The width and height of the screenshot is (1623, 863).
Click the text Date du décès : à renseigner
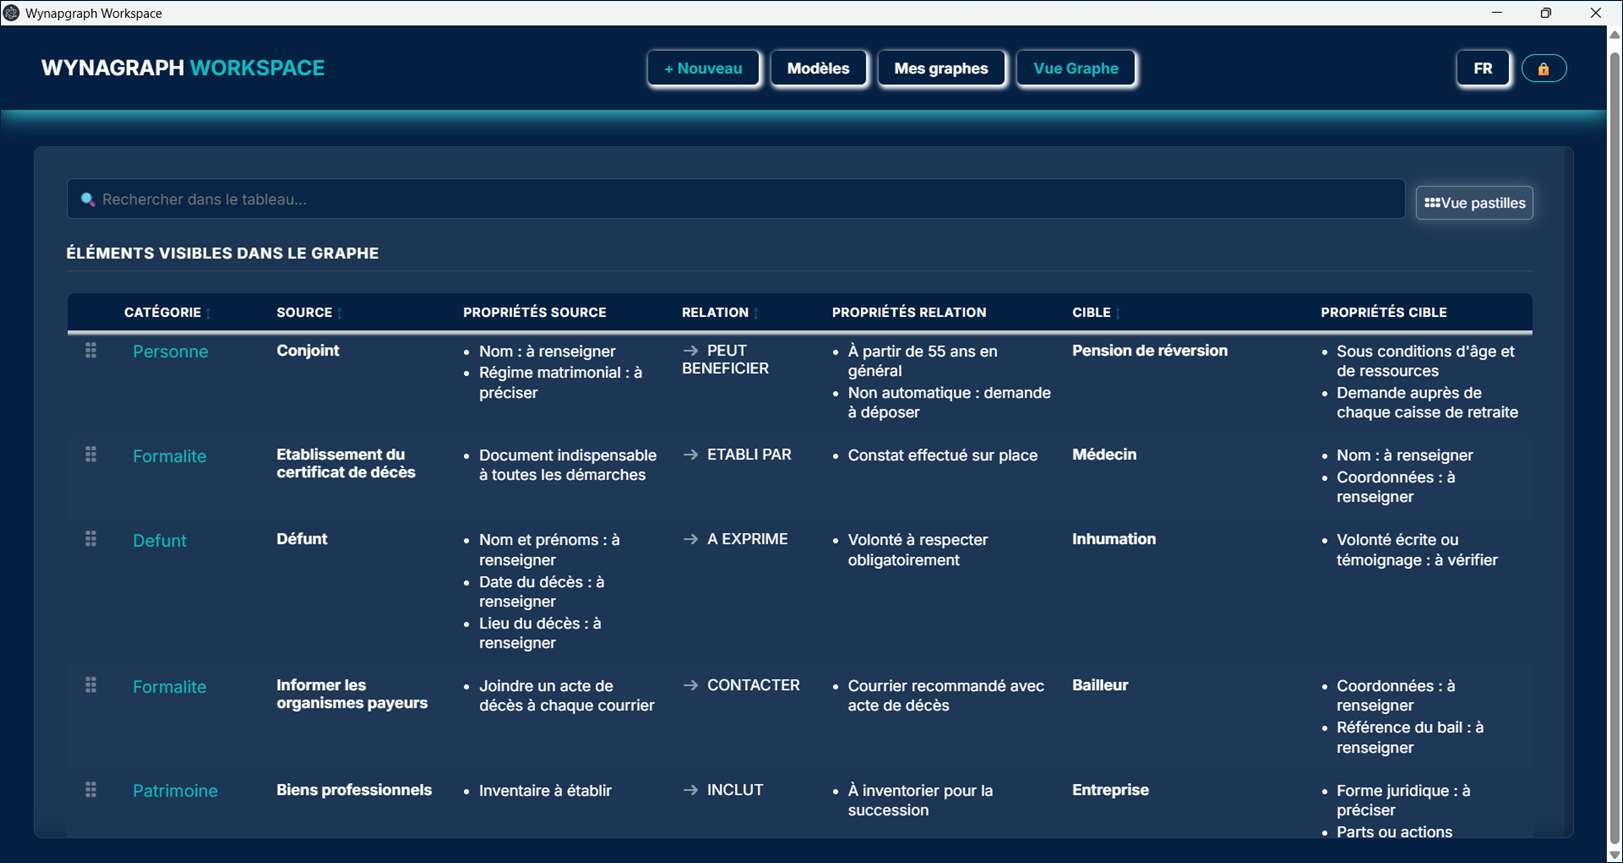[542, 592]
